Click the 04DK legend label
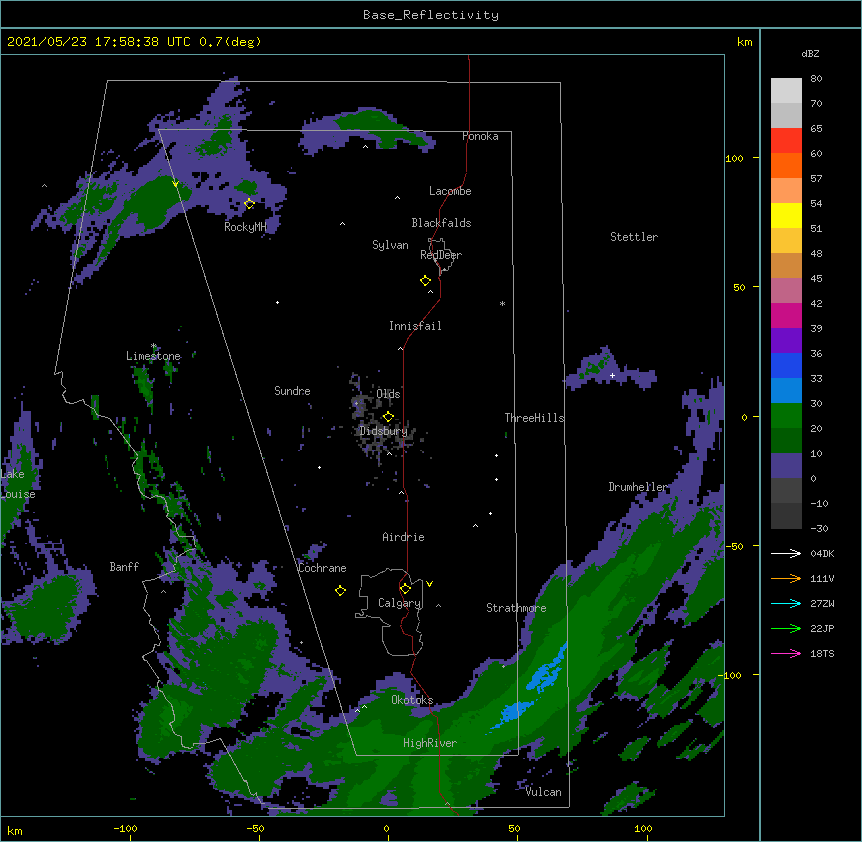Image resolution: width=862 pixels, height=842 pixels. point(822,553)
